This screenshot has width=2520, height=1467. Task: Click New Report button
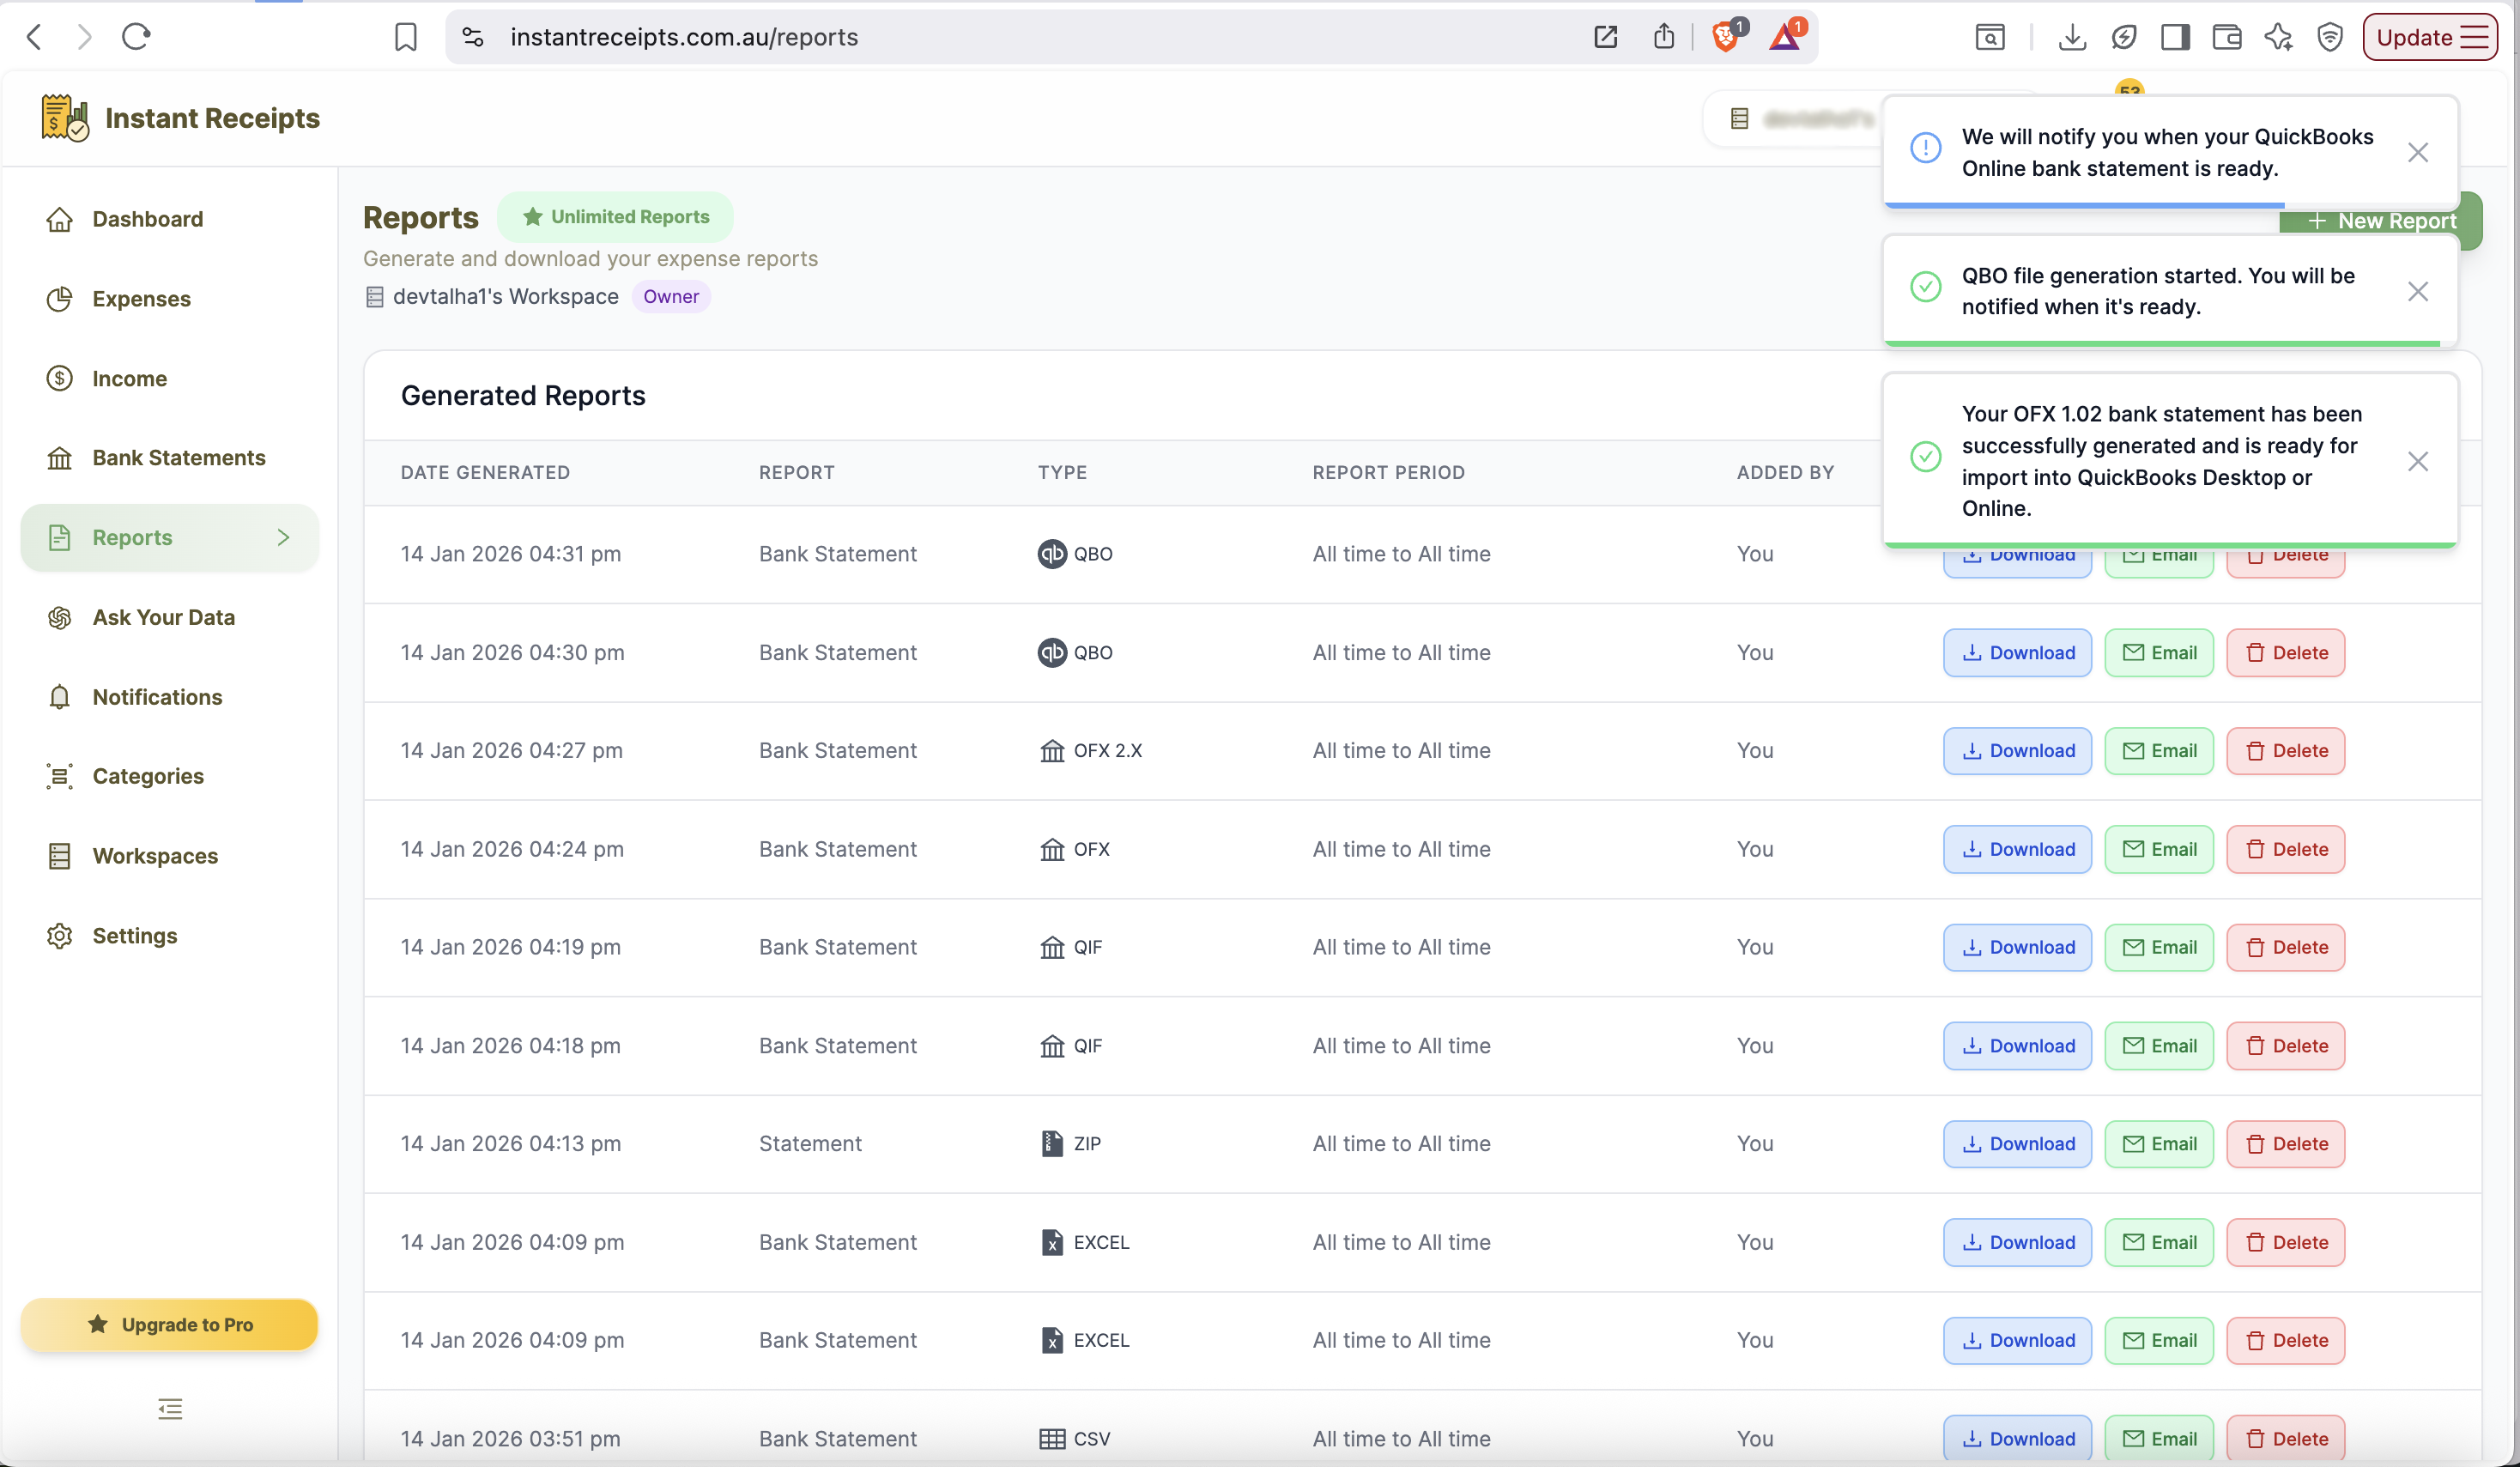(2380, 221)
